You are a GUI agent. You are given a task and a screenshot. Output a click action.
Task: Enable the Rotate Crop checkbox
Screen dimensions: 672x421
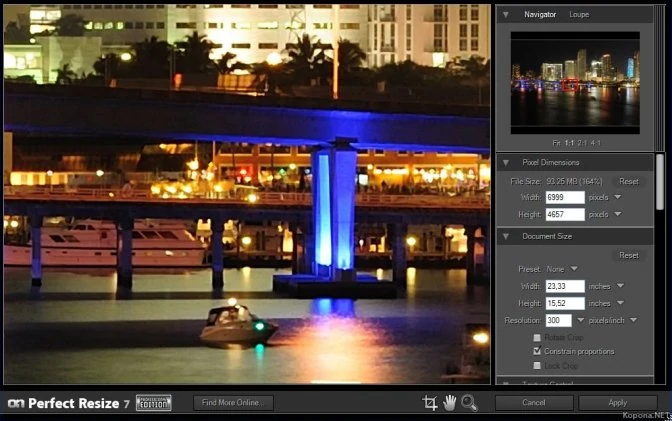click(537, 338)
